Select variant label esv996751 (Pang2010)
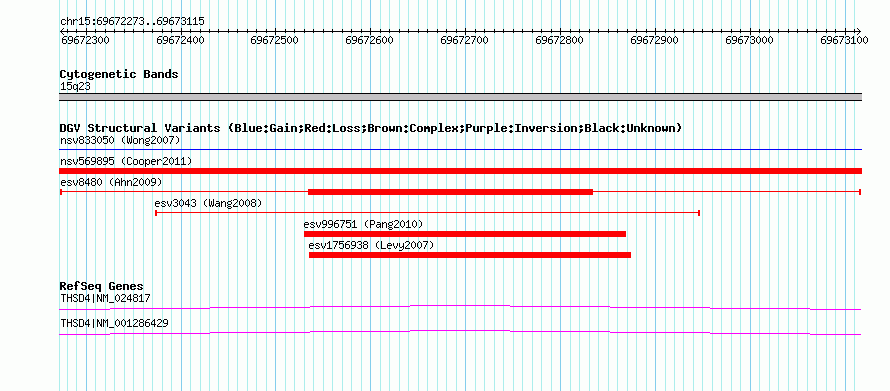 pyautogui.click(x=363, y=224)
